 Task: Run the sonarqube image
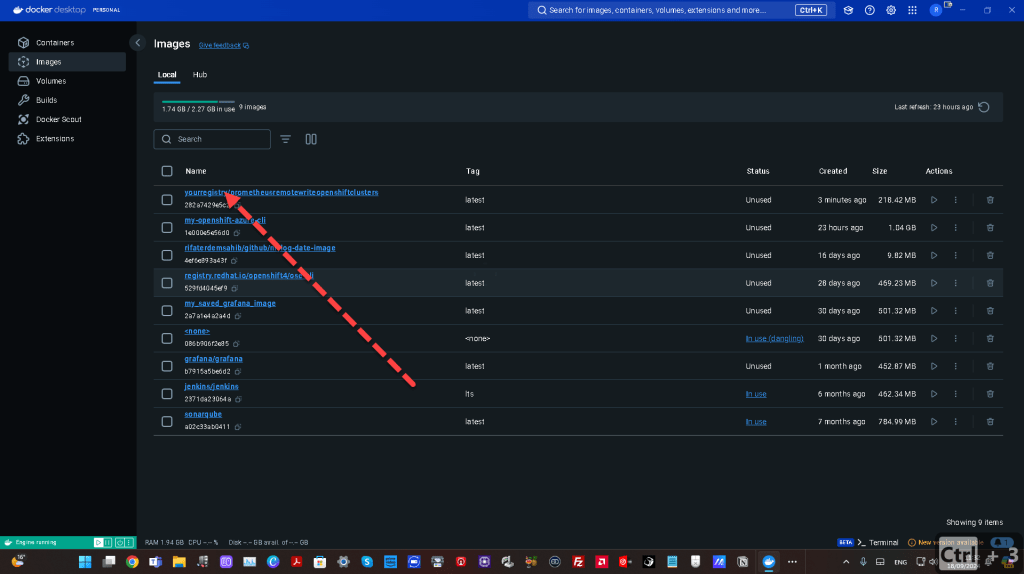(934, 422)
